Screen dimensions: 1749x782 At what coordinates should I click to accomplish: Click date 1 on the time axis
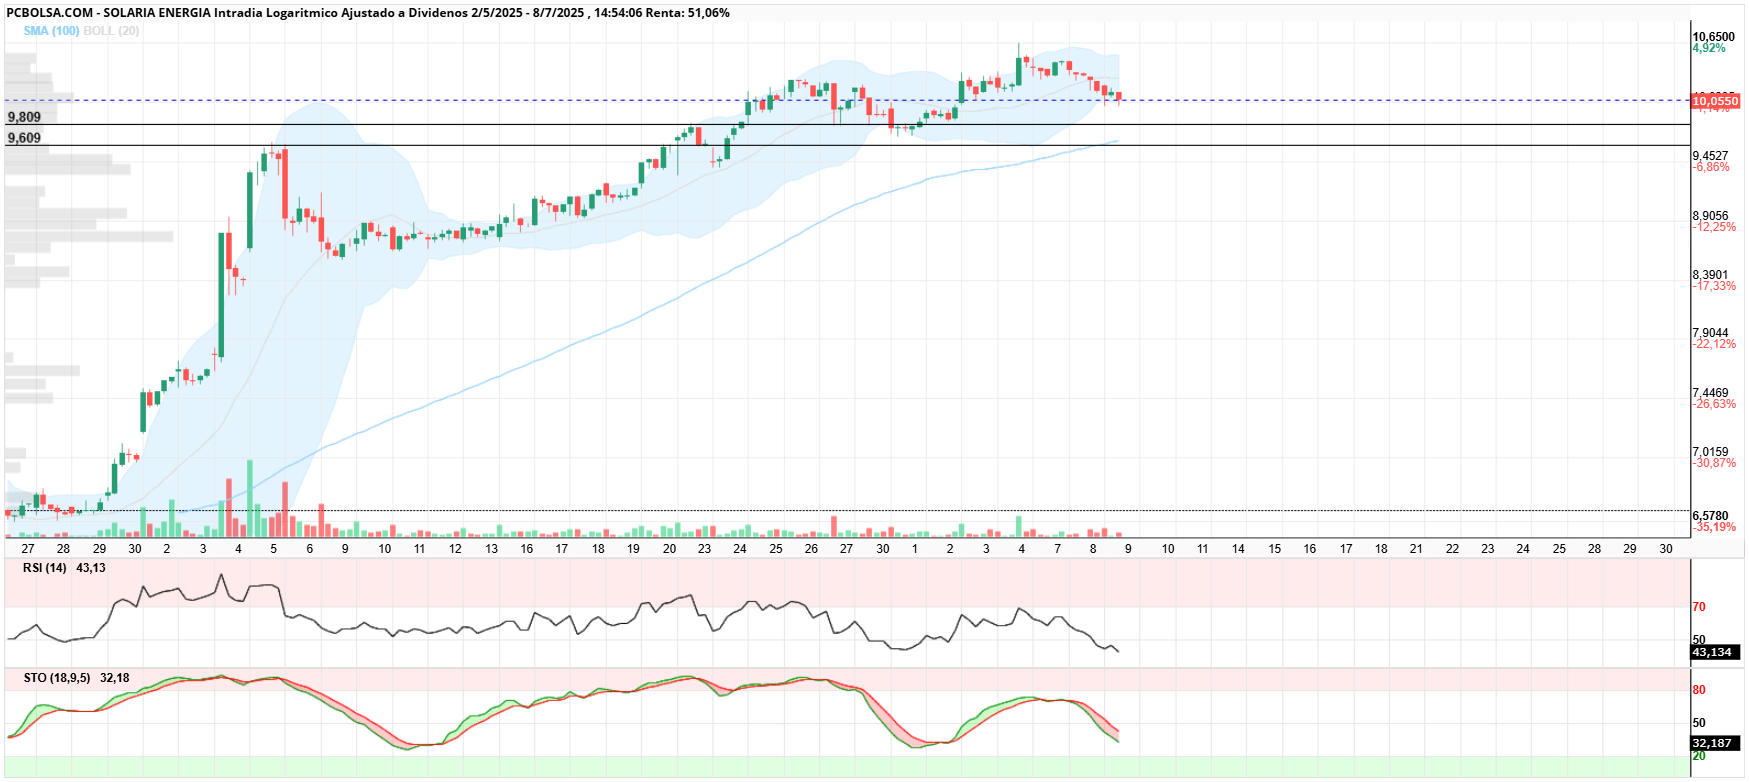point(915,549)
